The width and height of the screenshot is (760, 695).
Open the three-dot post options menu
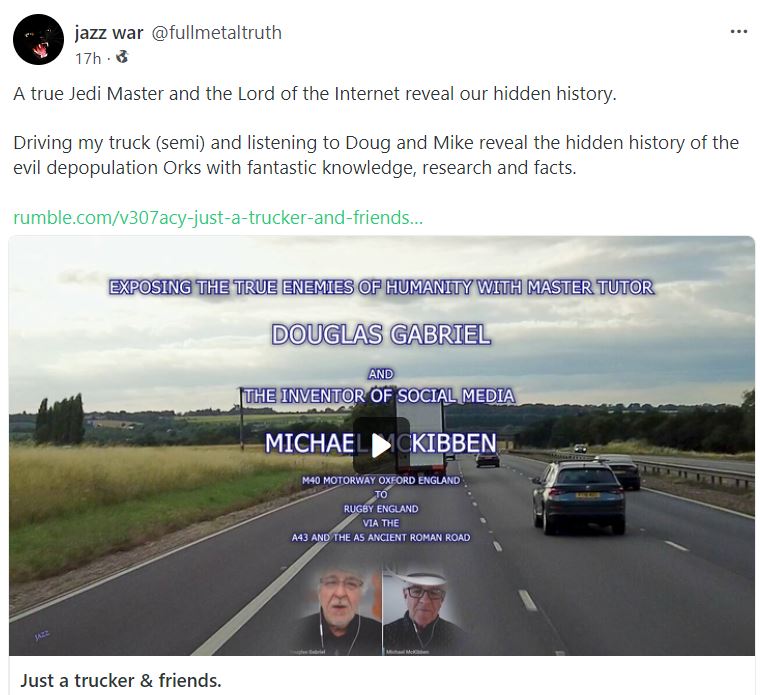[x=738, y=32]
